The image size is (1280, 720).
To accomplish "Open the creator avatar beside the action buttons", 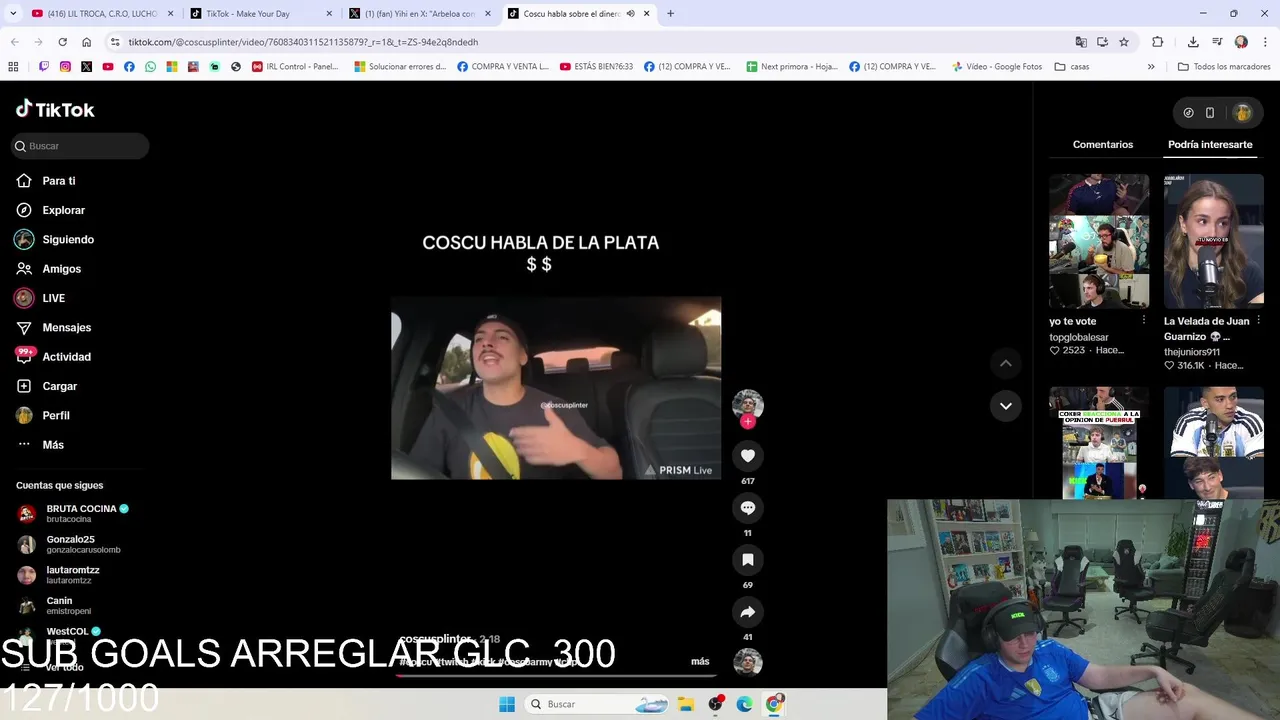I will (x=747, y=405).
